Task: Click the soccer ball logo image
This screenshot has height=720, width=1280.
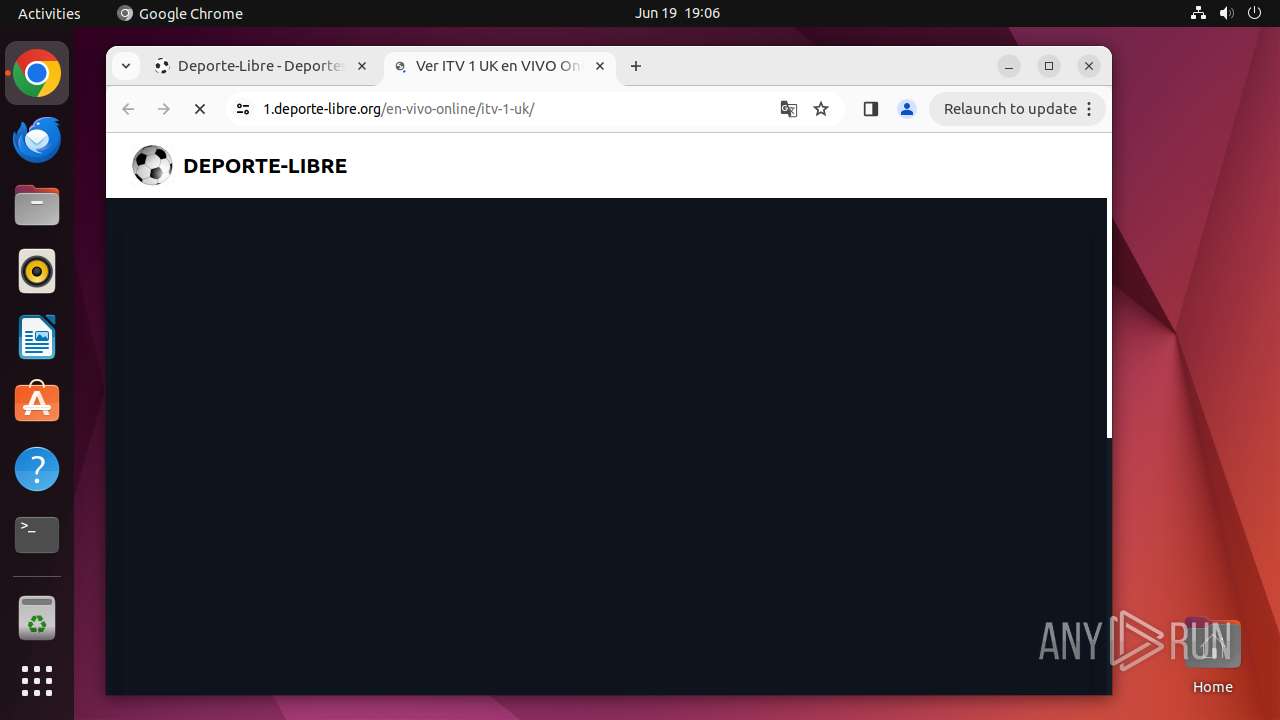Action: tap(152, 166)
